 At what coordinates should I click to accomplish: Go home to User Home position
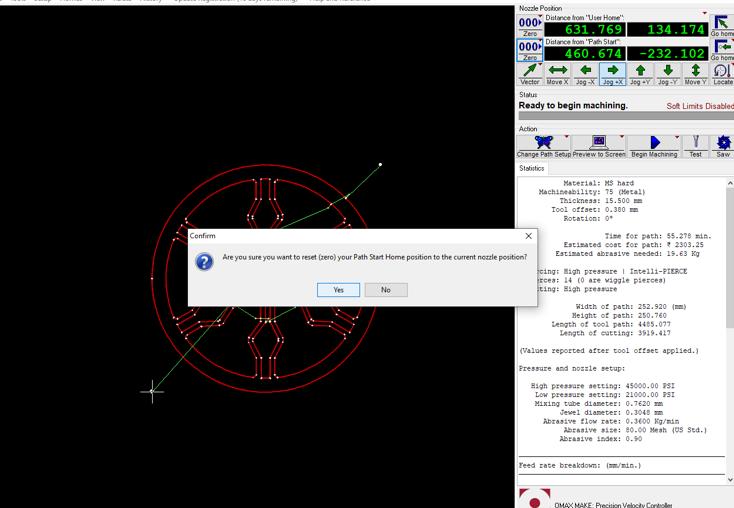point(722,26)
